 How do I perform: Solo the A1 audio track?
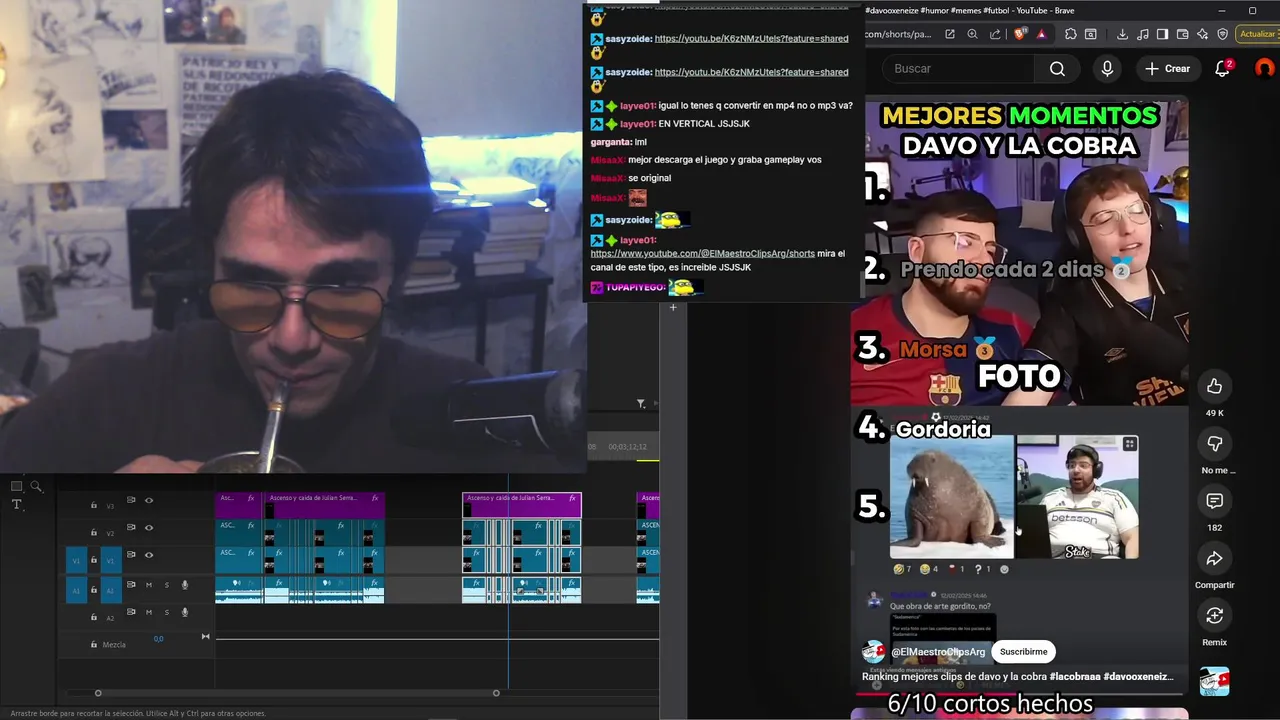pyautogui.click(x=167, y=585)
